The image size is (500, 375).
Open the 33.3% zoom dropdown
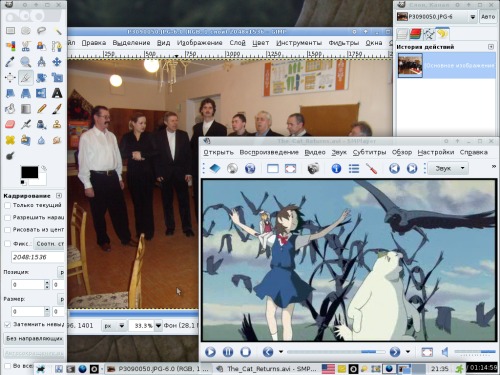click(158, 325)
